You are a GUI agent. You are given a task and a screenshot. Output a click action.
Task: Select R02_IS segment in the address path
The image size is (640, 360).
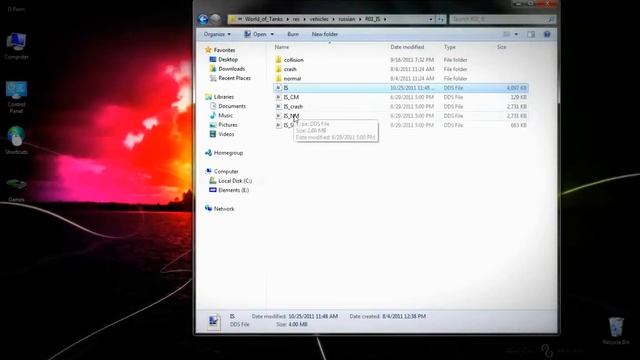click(x=373, y=19)
